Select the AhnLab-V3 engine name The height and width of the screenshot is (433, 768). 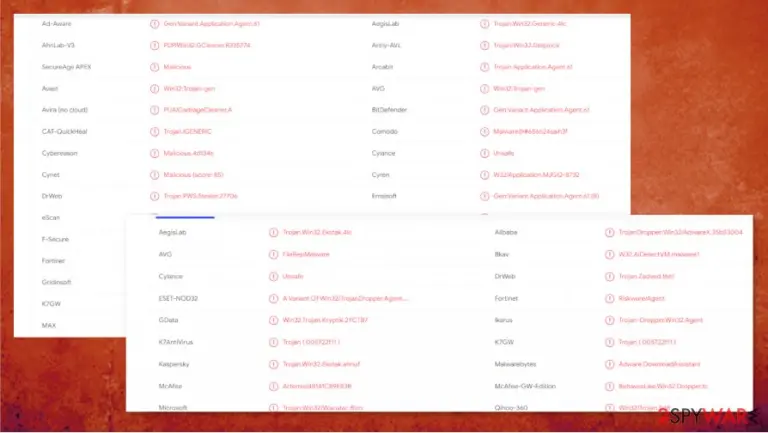[58, 45]
